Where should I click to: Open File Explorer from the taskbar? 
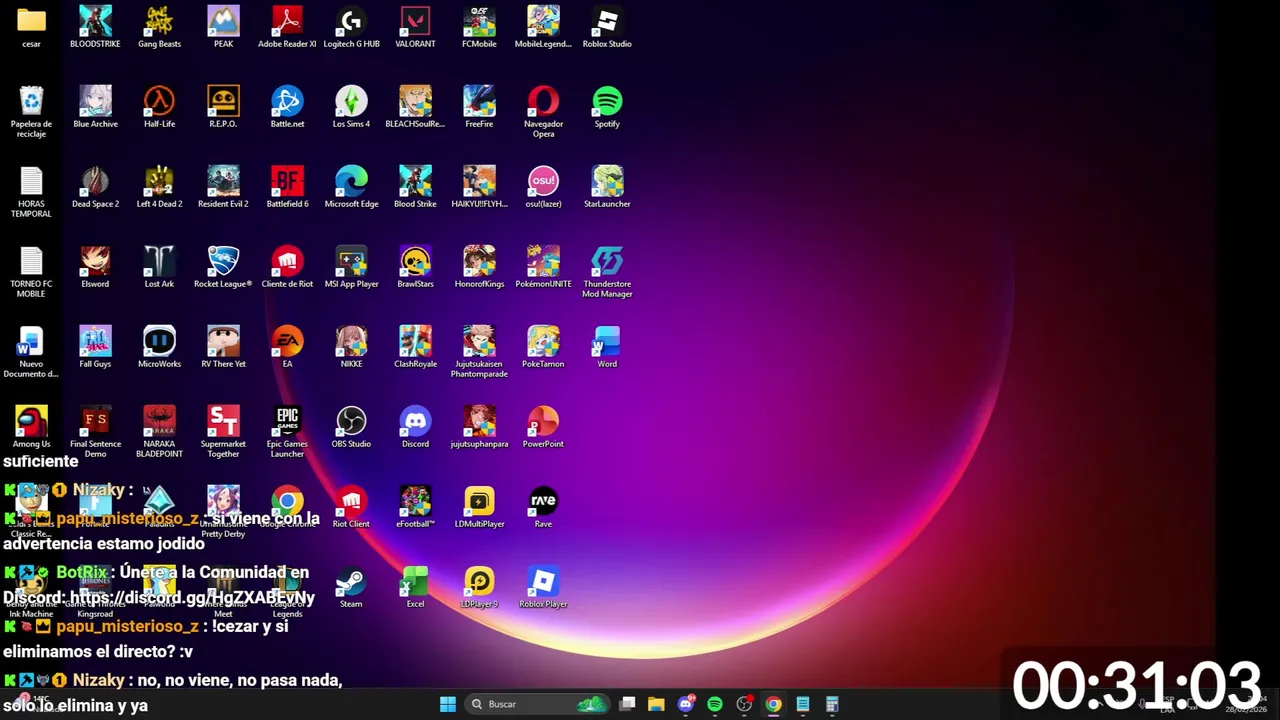pyautogui.click(x=656, y=704)
